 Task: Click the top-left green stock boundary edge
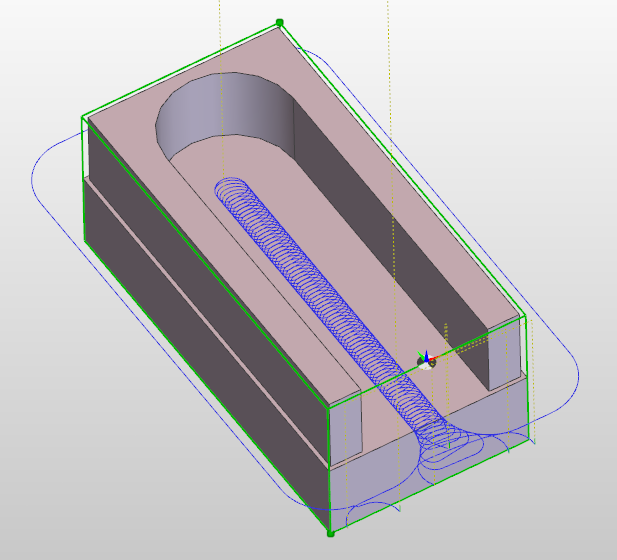[180, 70]
